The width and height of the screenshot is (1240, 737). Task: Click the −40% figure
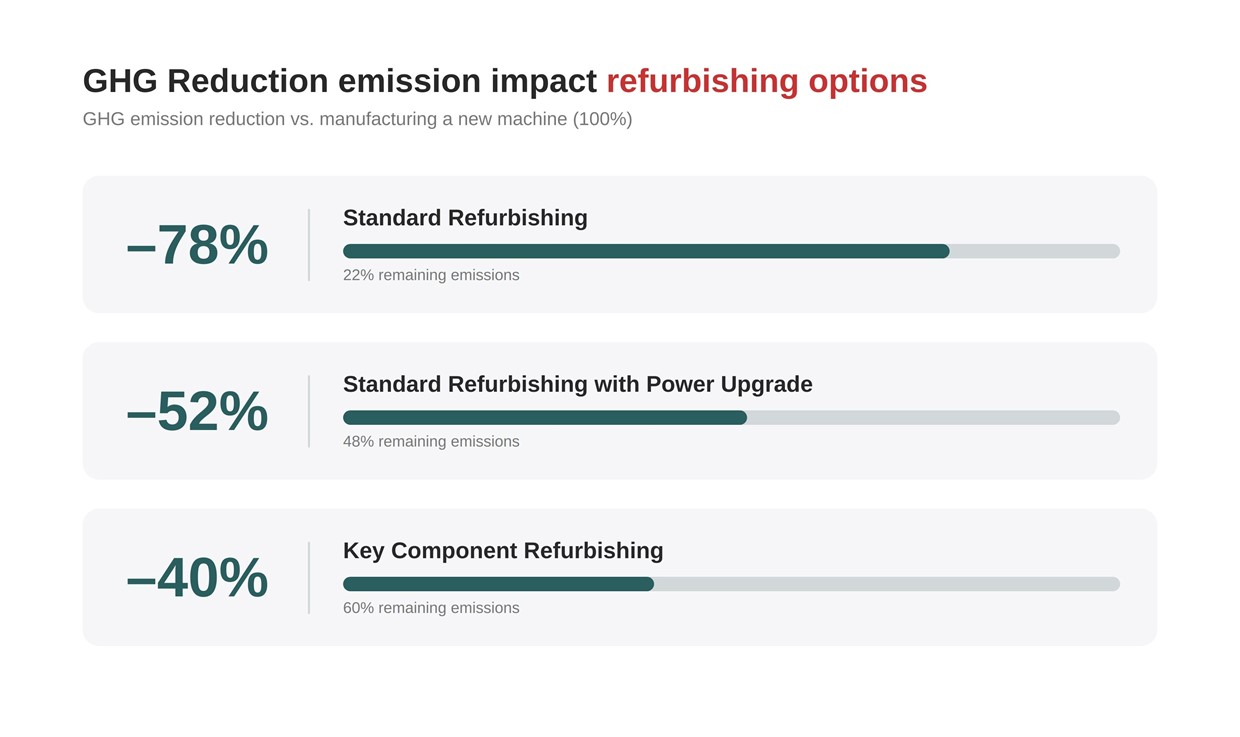197,577
